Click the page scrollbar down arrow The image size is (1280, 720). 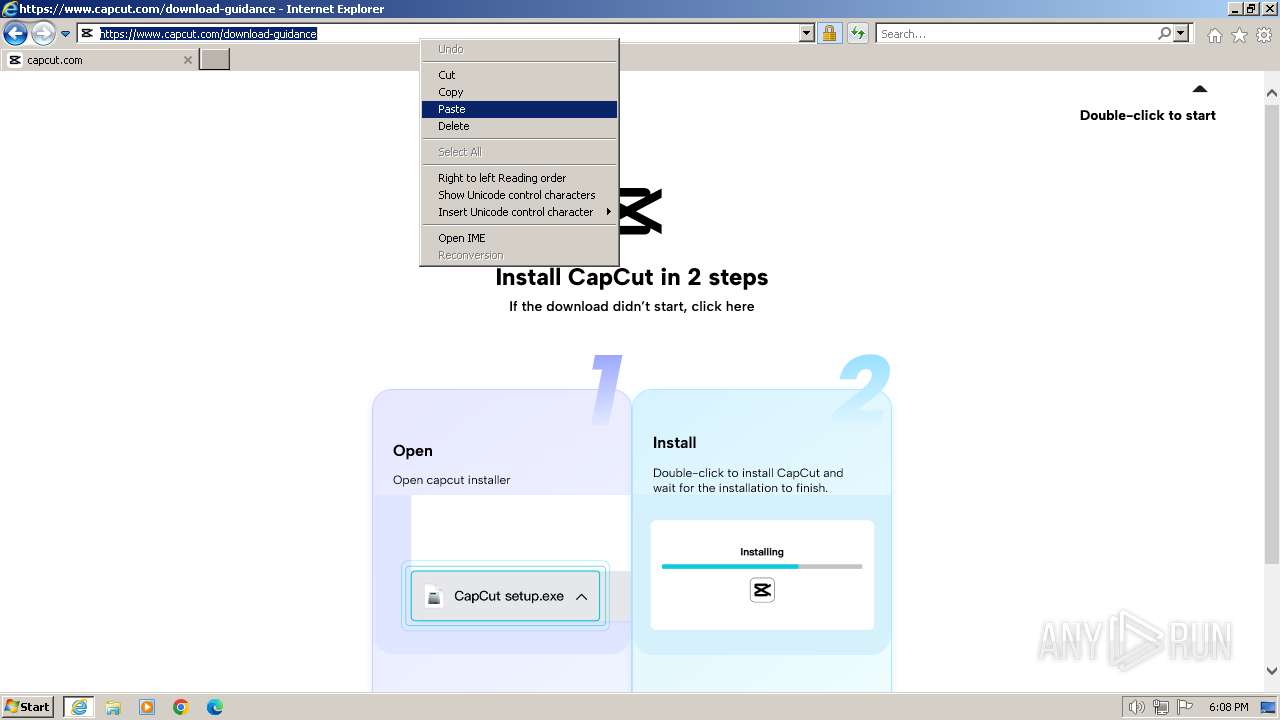click(1272, 671)
